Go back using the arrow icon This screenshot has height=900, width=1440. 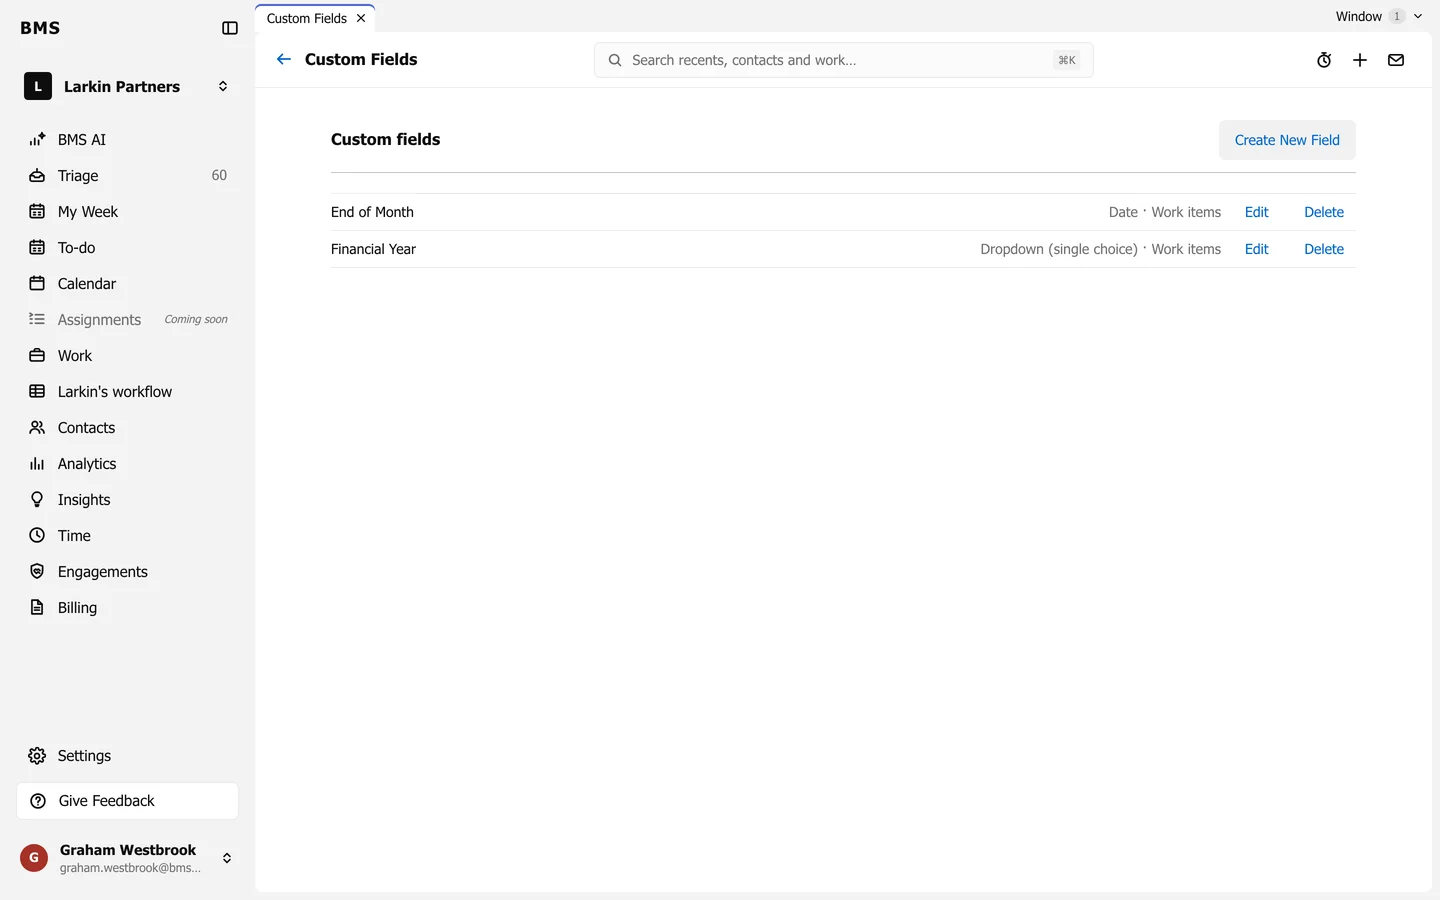click(284, 59)
